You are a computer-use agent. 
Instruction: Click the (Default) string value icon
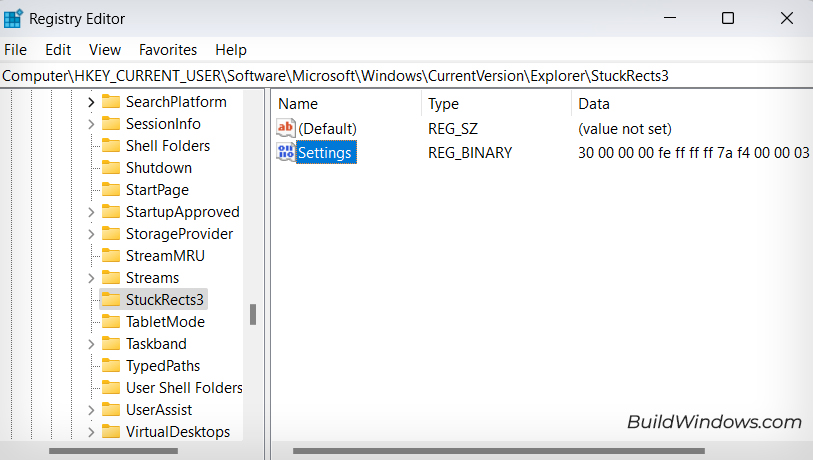point(286,128)
